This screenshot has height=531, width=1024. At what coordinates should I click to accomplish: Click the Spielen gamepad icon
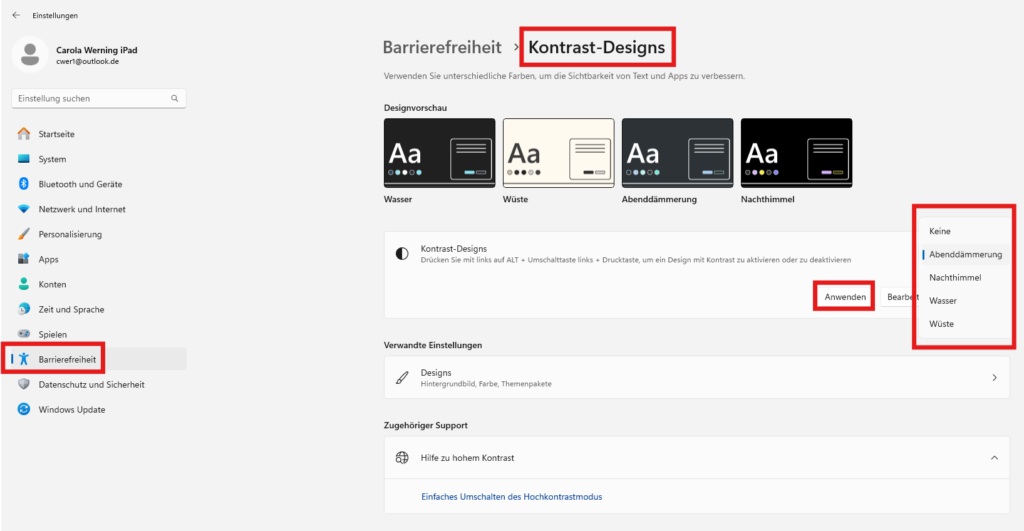click(24, 334)
